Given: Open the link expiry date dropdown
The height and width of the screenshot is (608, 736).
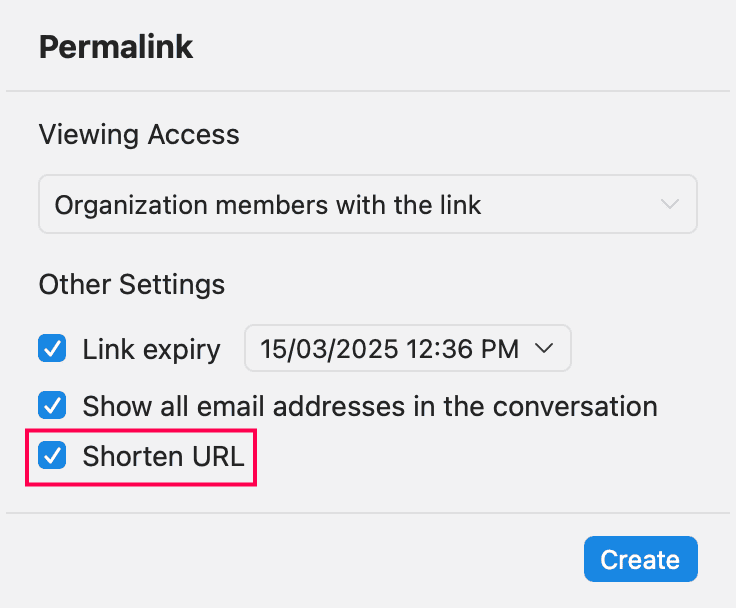Looking at the screenshot, I should tap(407, 349).
